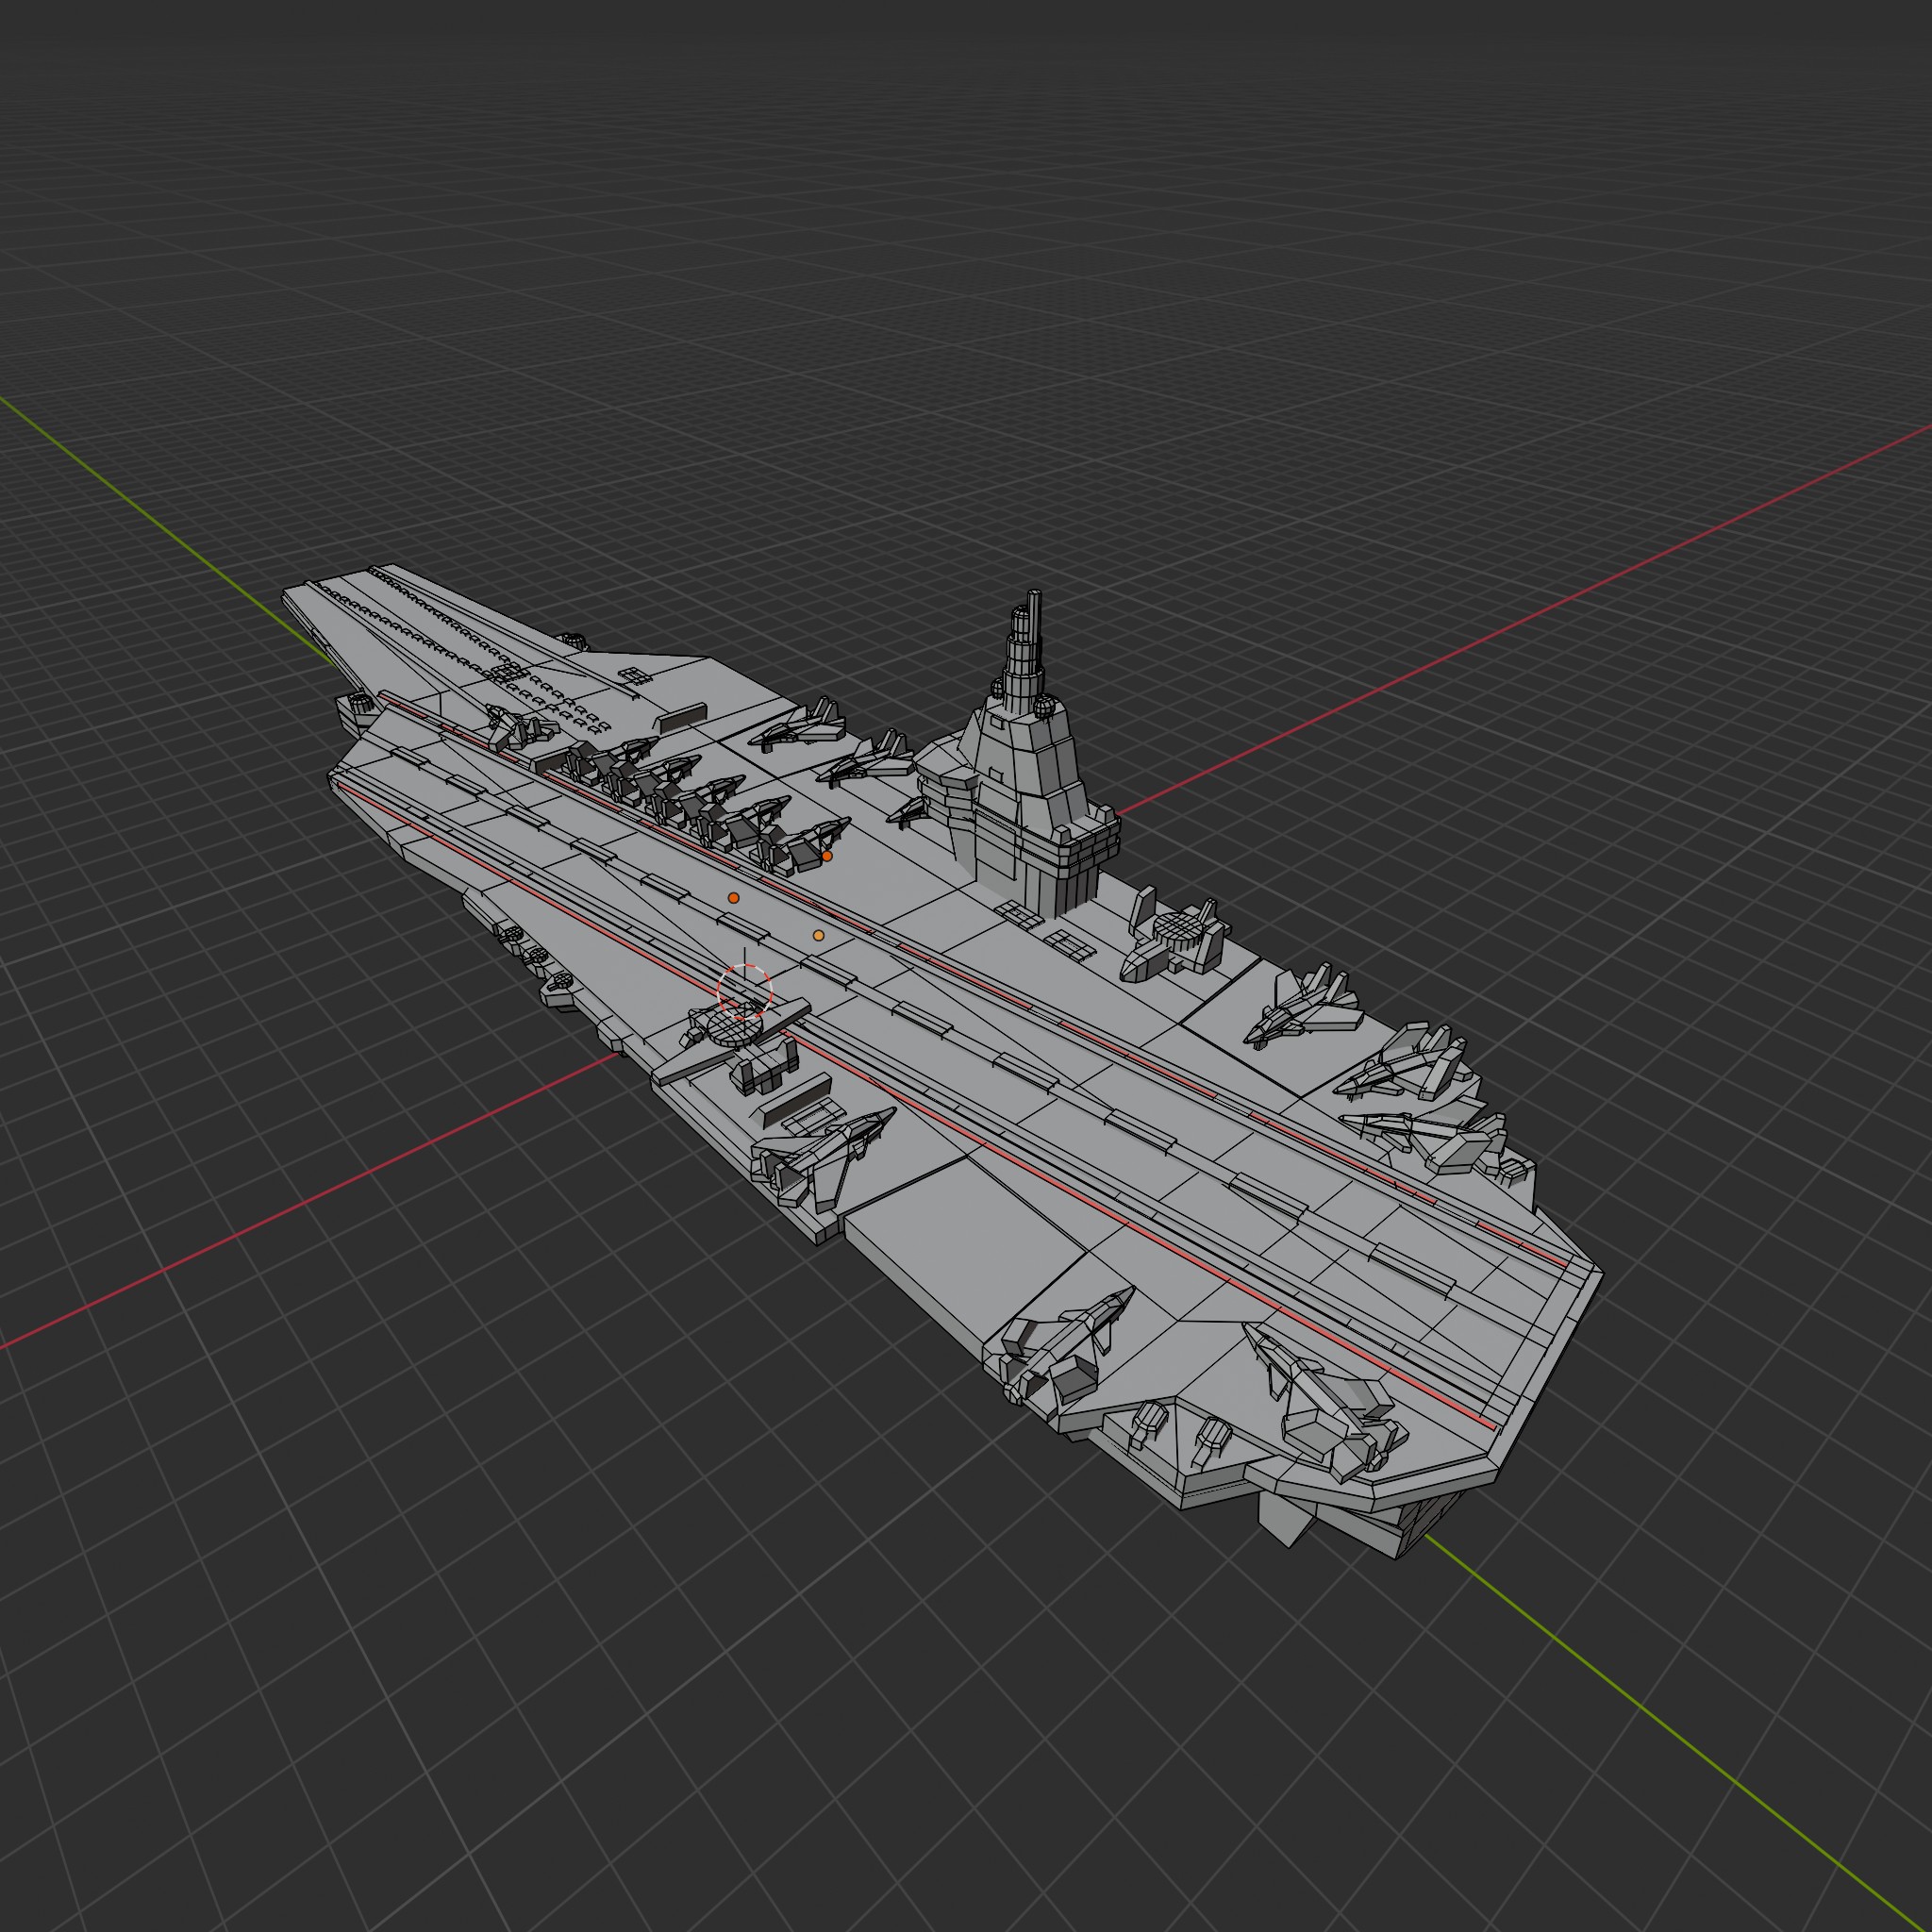Select the tip of the island tower's mast

tap(1035, 596)
